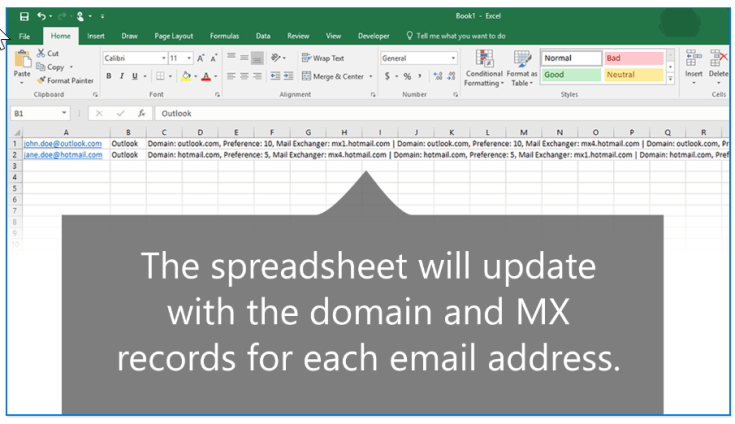The width and height of the screenshot is (735, 424).
Task: Open Font dialog launcher
Action: point(217,95)
